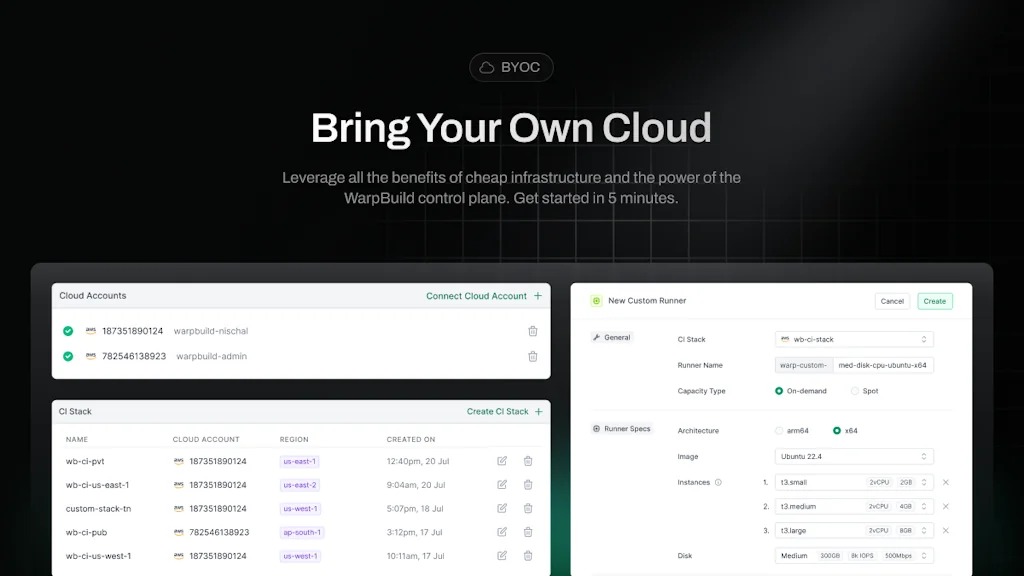Select arm64 architecture
This screenshot has width=1024, height=576.
tap(780, 431)
